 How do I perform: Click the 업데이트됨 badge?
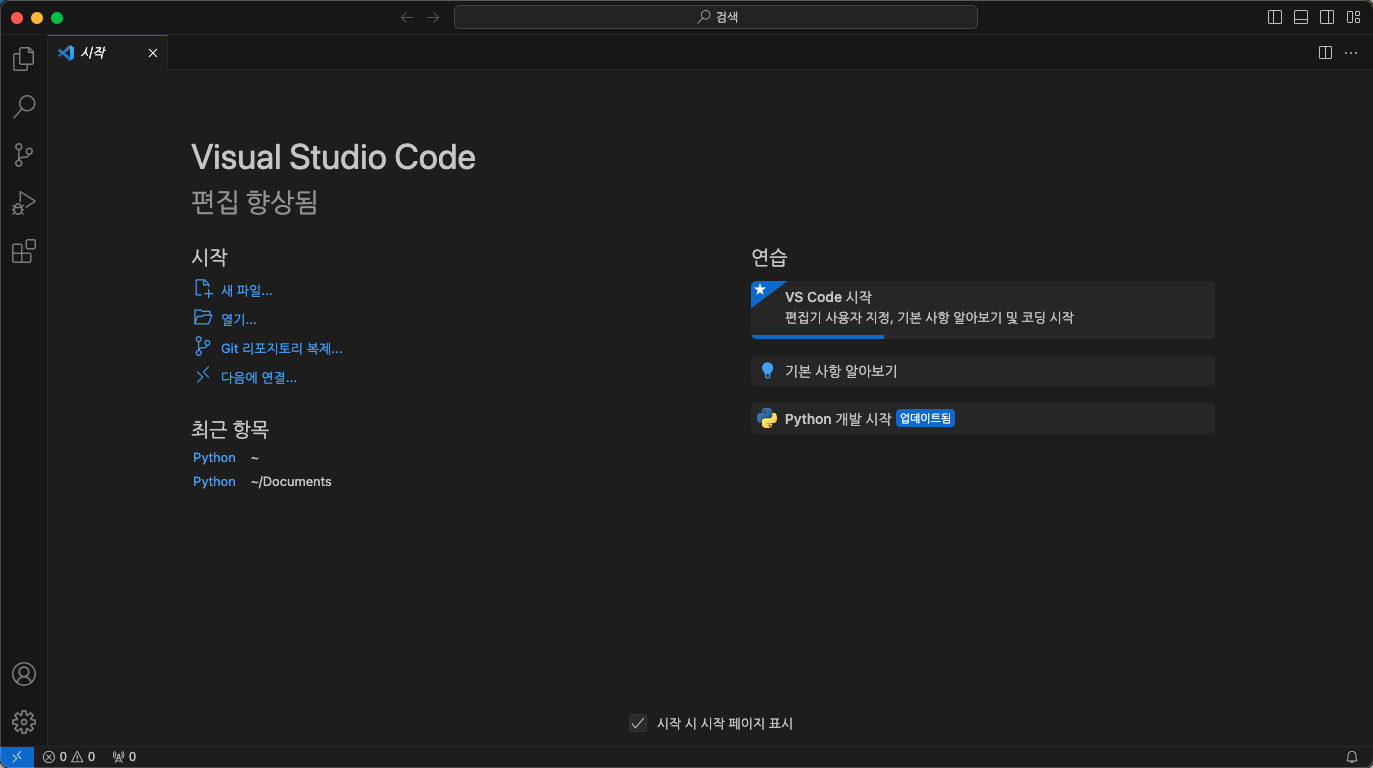click(925, 418)
